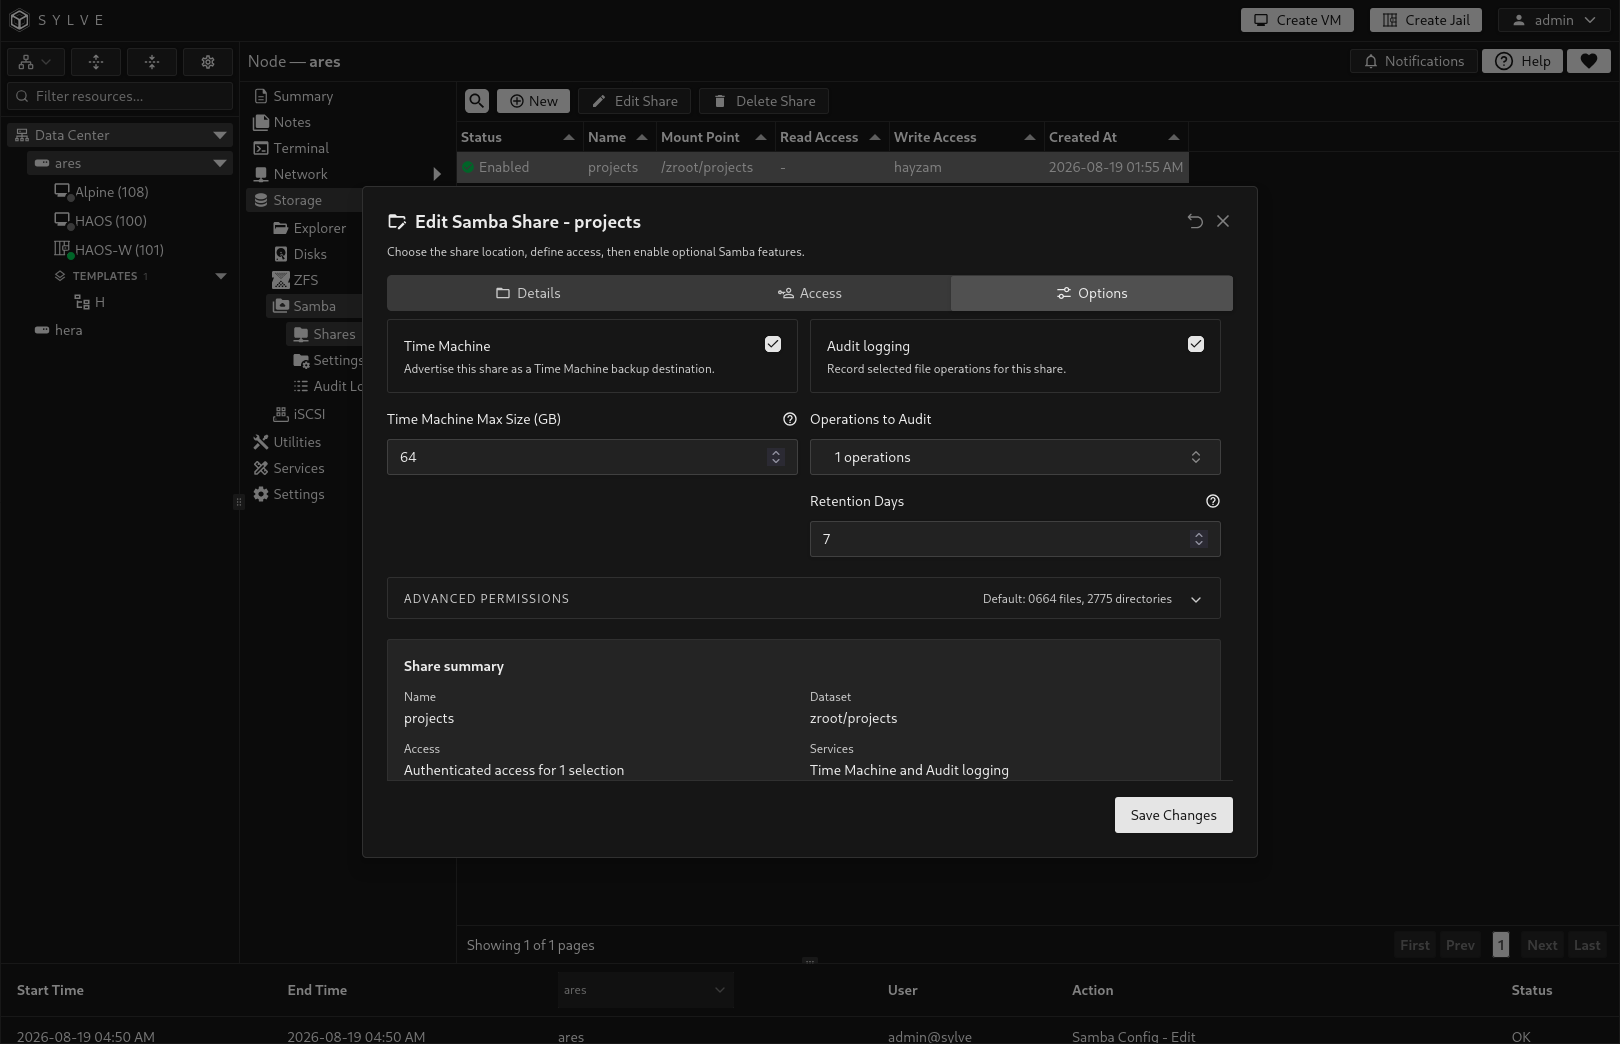Select the projects share row

coord(822,167)
